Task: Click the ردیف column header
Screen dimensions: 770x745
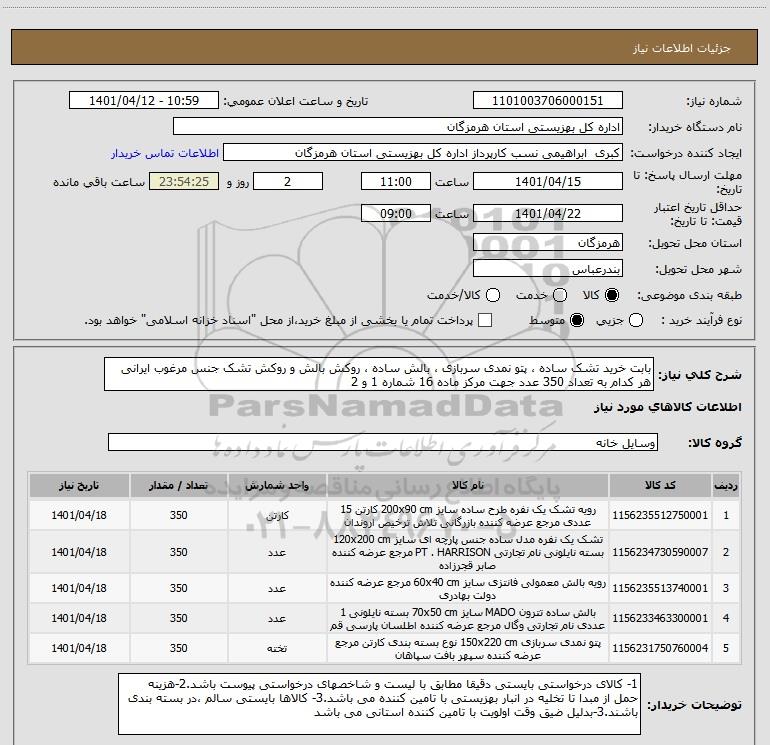Action: pyautogui.click(x=726, y=485)
